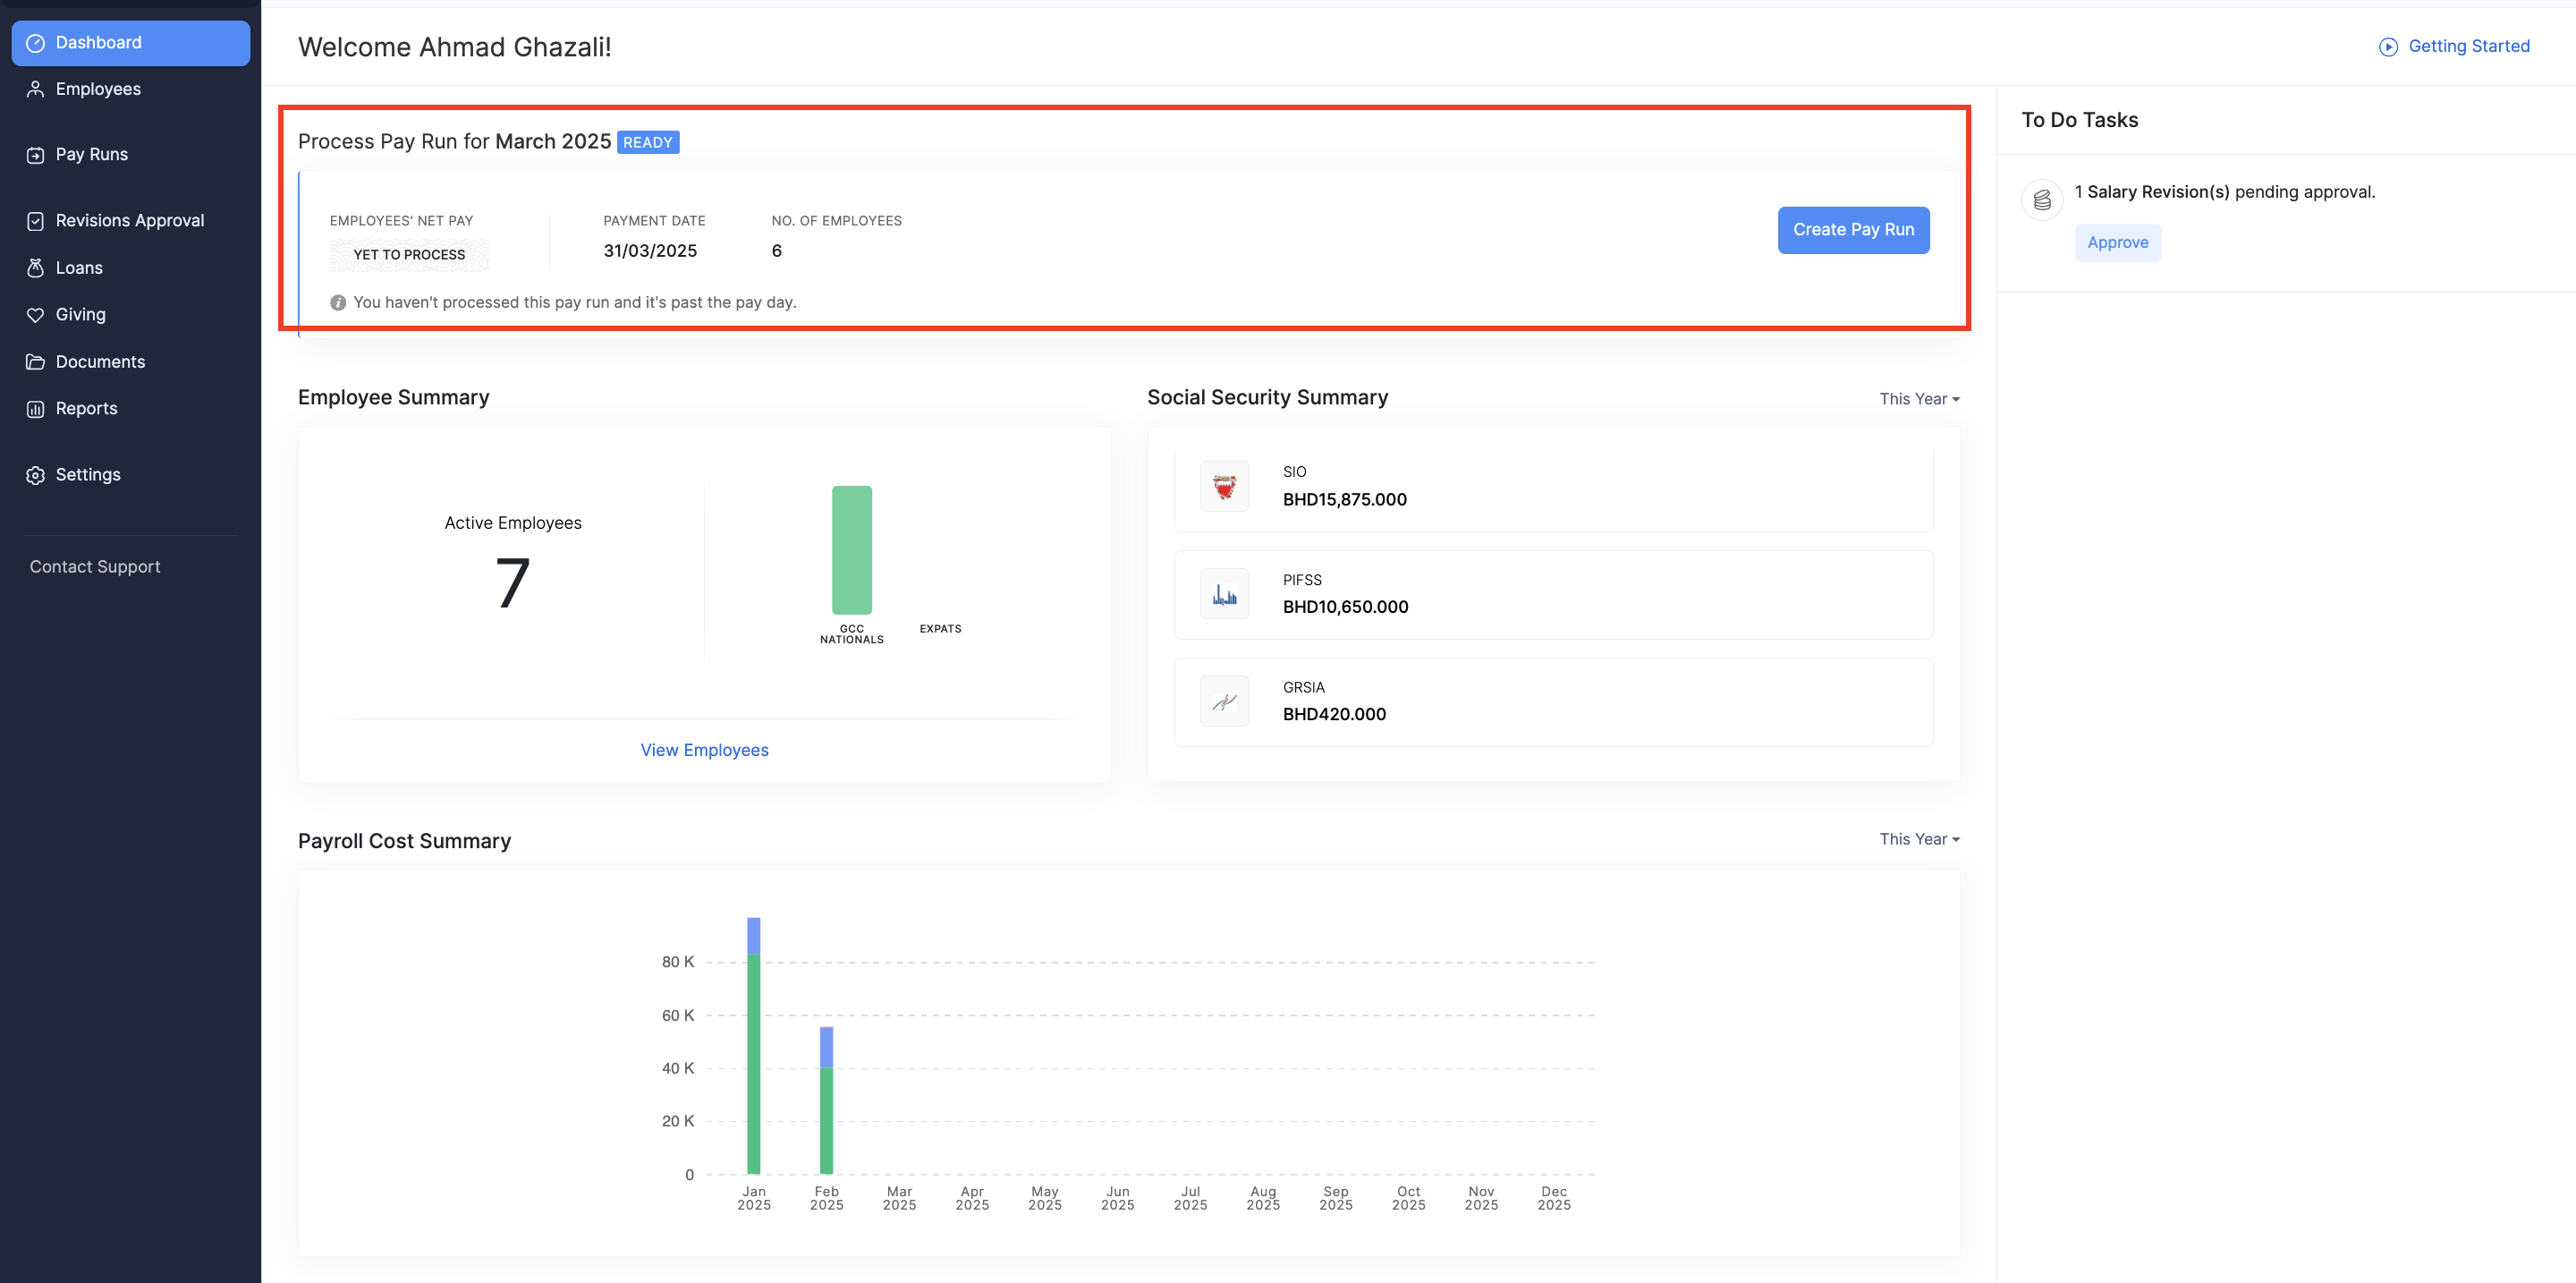This screenshot has height=1283, width=2576.
Task: Click the Documents folder icon
Action: click(x=36, y=362)
